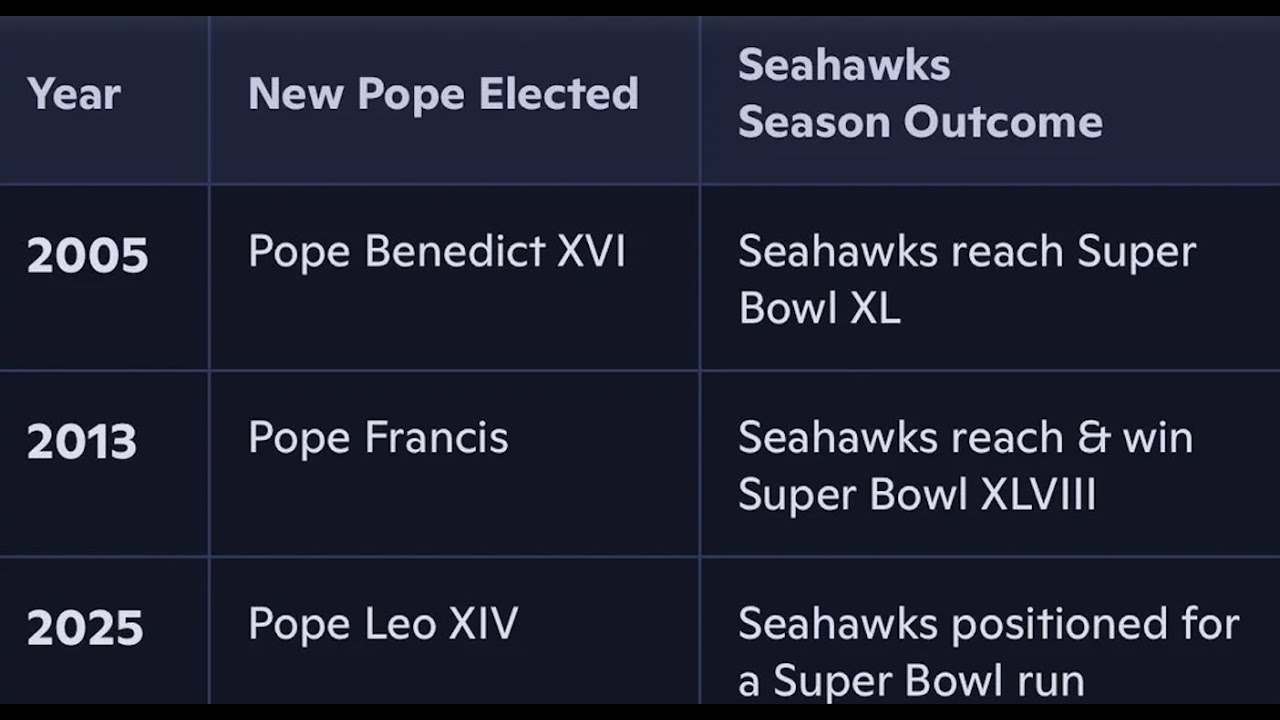Click the Pope Benedict XVI cell
This screenshot has width=1280, height=720.
tap(436, 252)
